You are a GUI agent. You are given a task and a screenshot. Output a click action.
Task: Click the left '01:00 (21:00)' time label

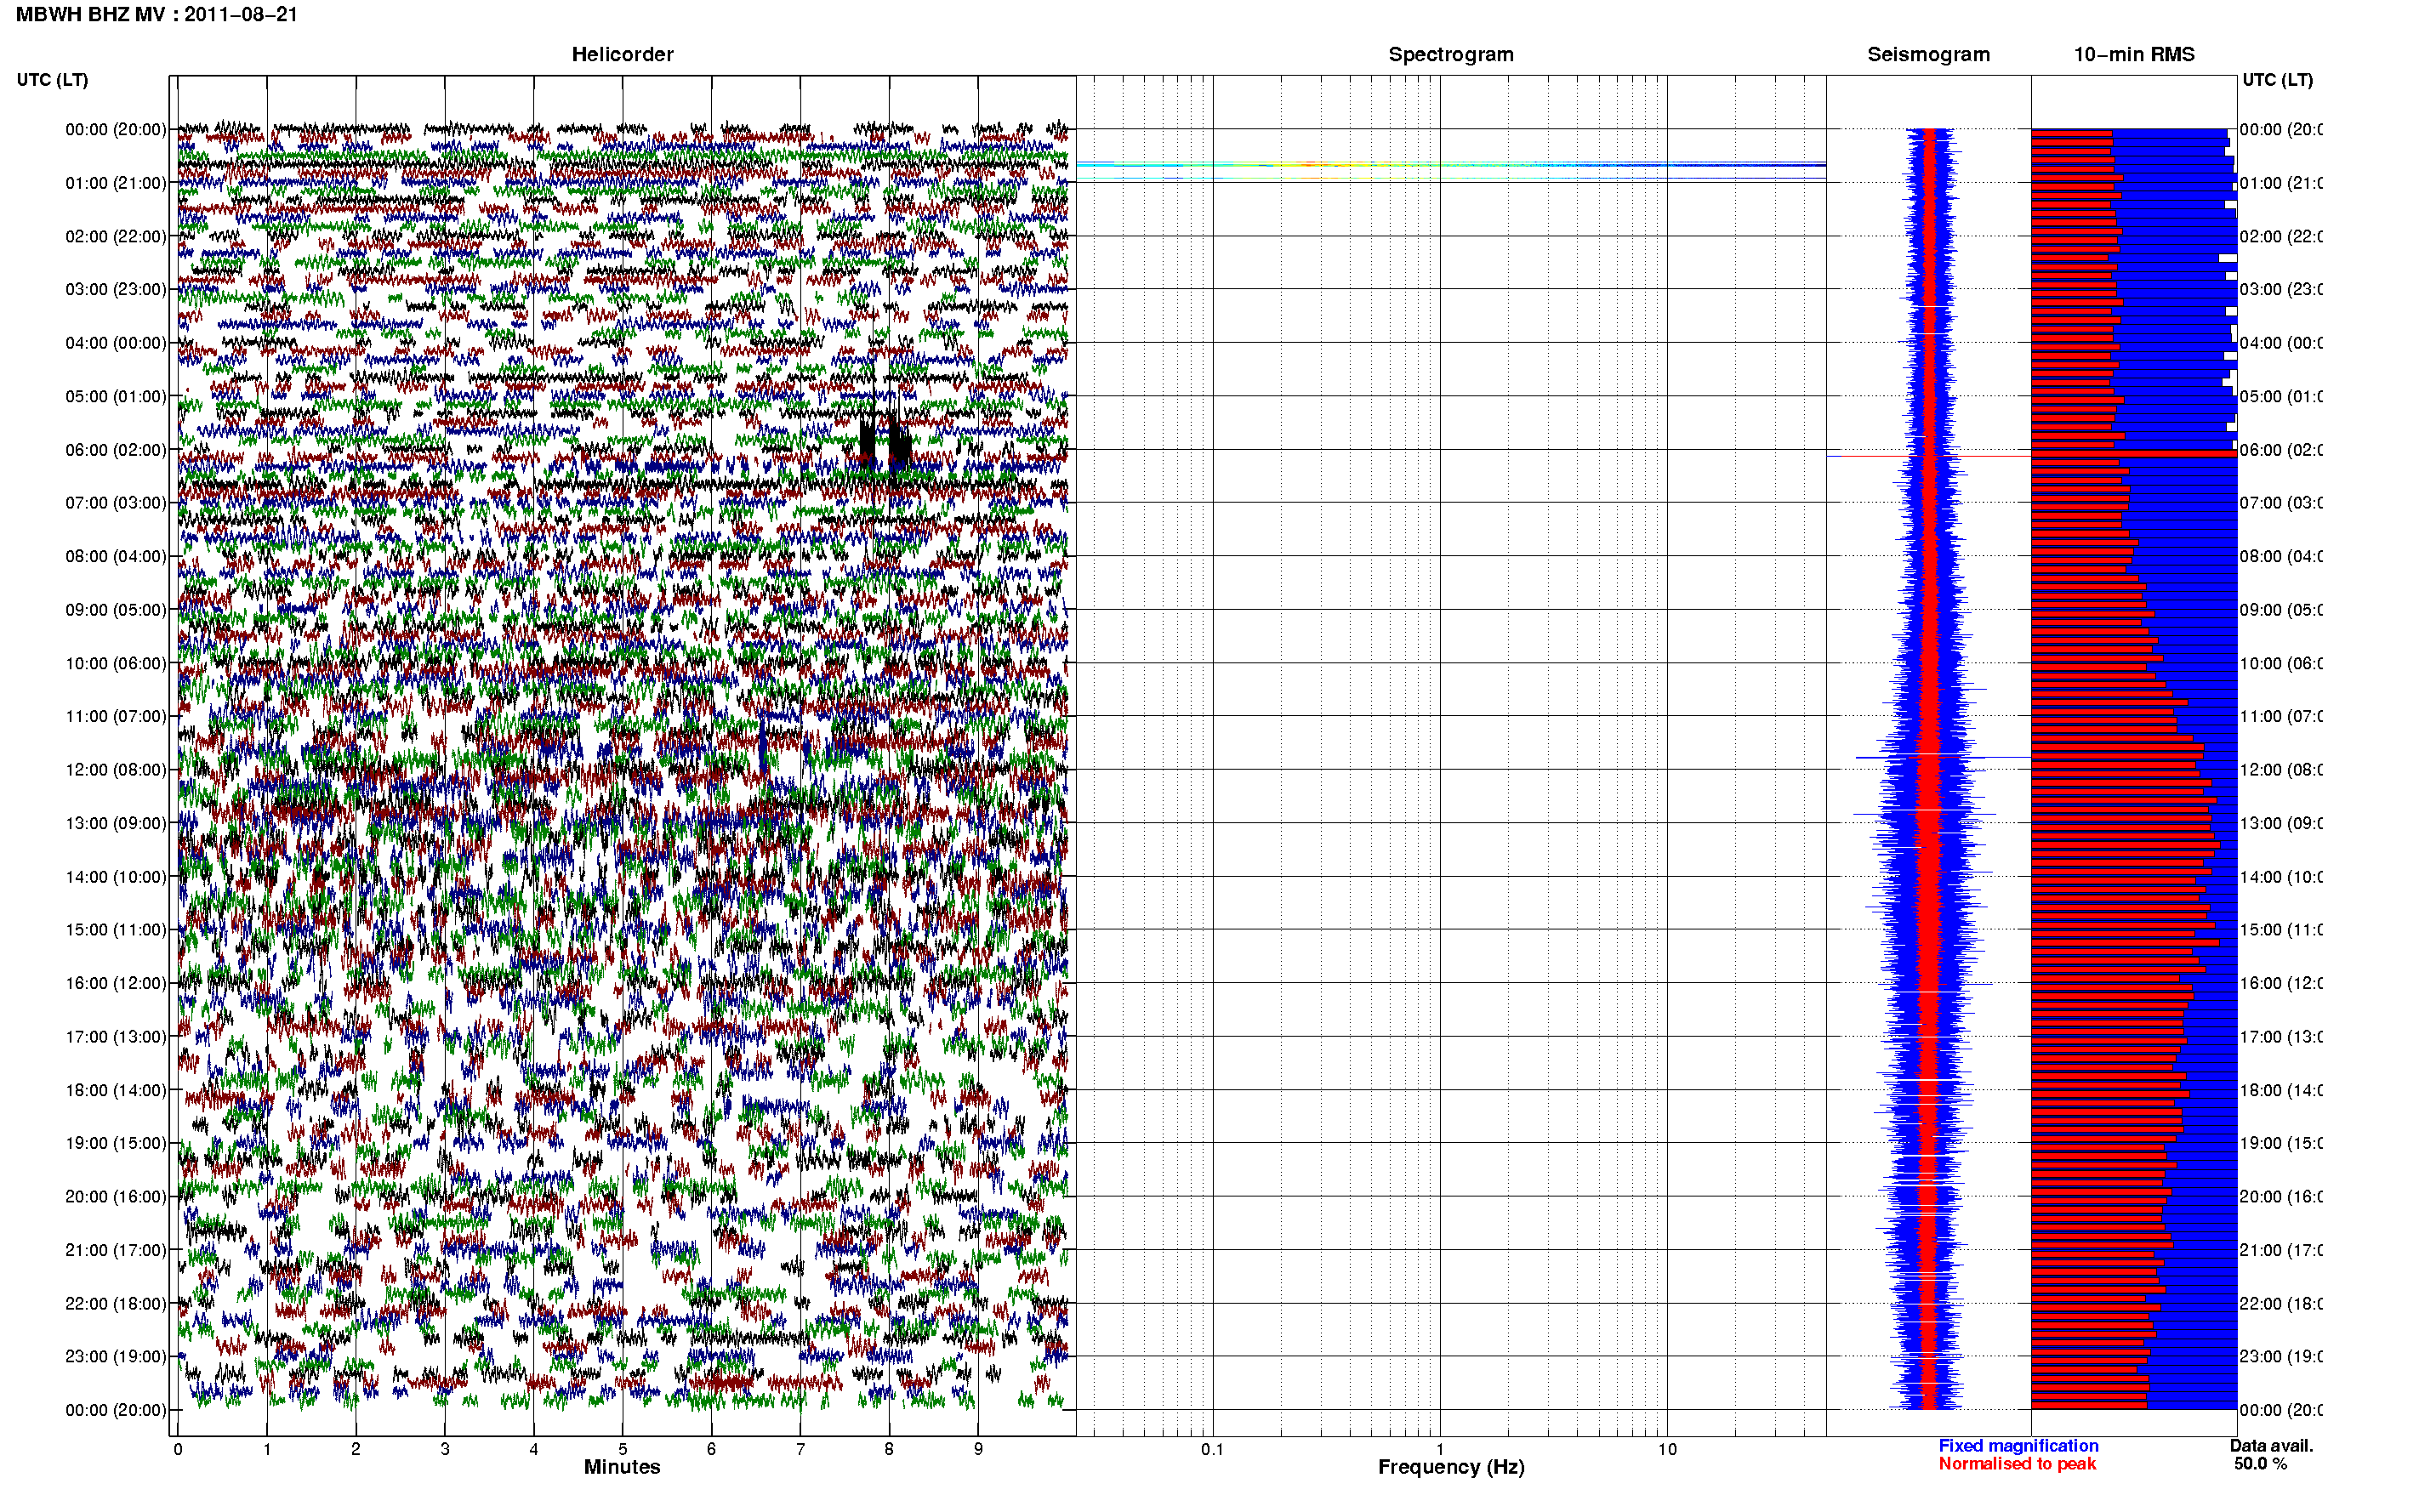click(x=116, y=183)
